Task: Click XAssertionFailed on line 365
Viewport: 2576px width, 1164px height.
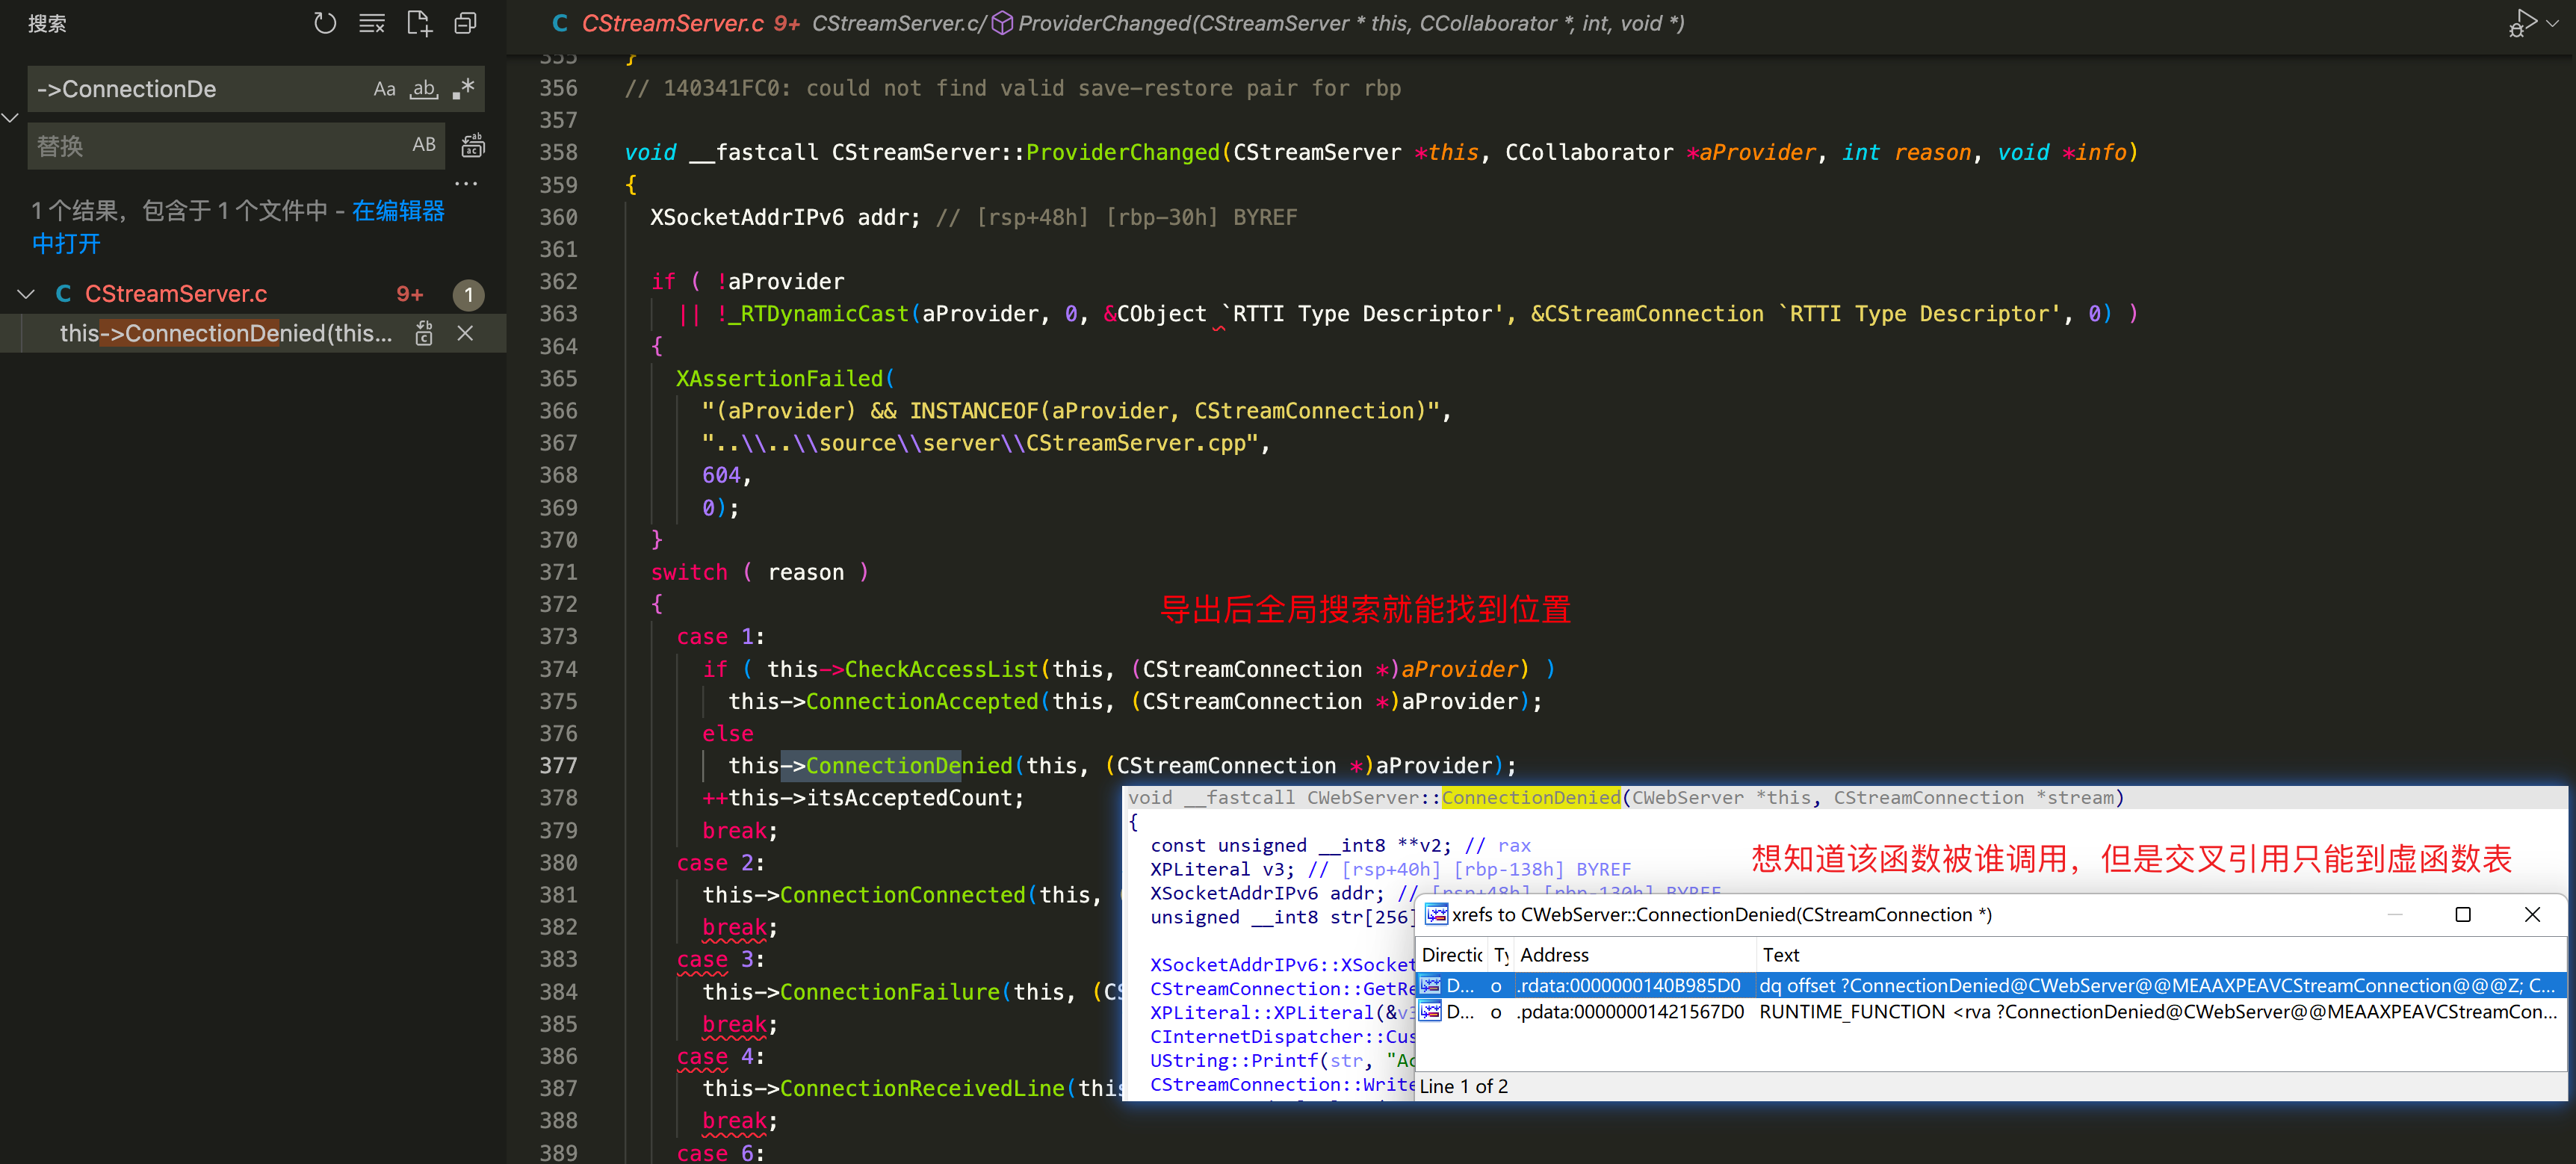Action: (780, 379)
